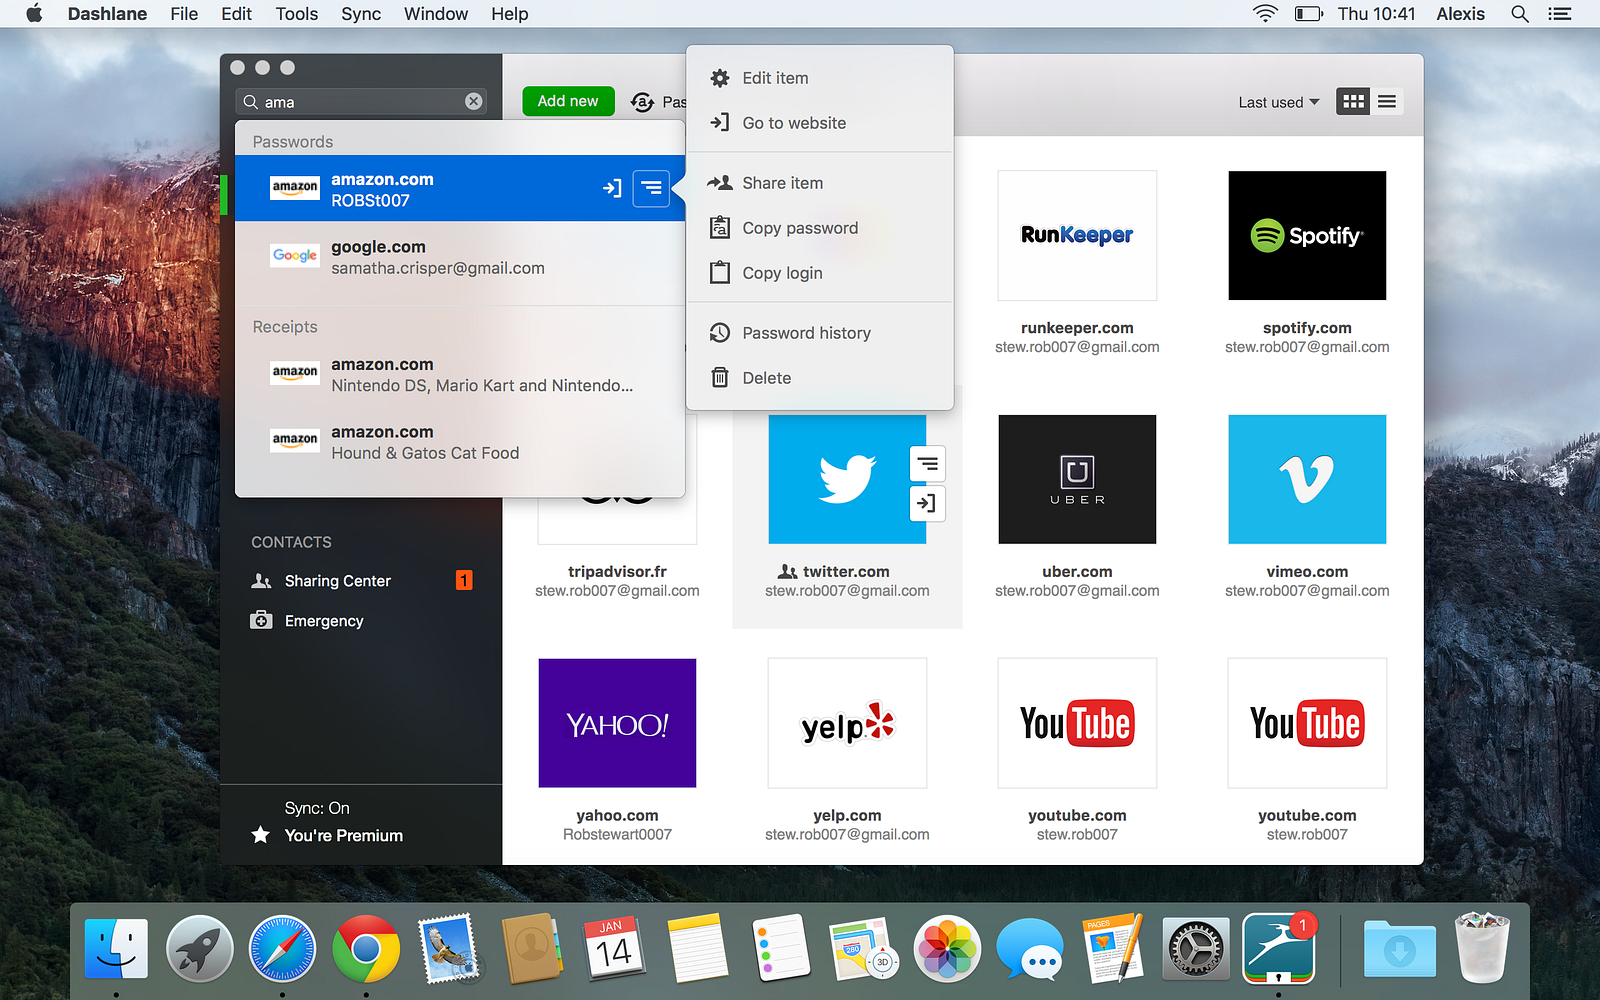Open the Dashlane app menu in the menu bar
The image size is (1600, 1000).
coord(107,14)
